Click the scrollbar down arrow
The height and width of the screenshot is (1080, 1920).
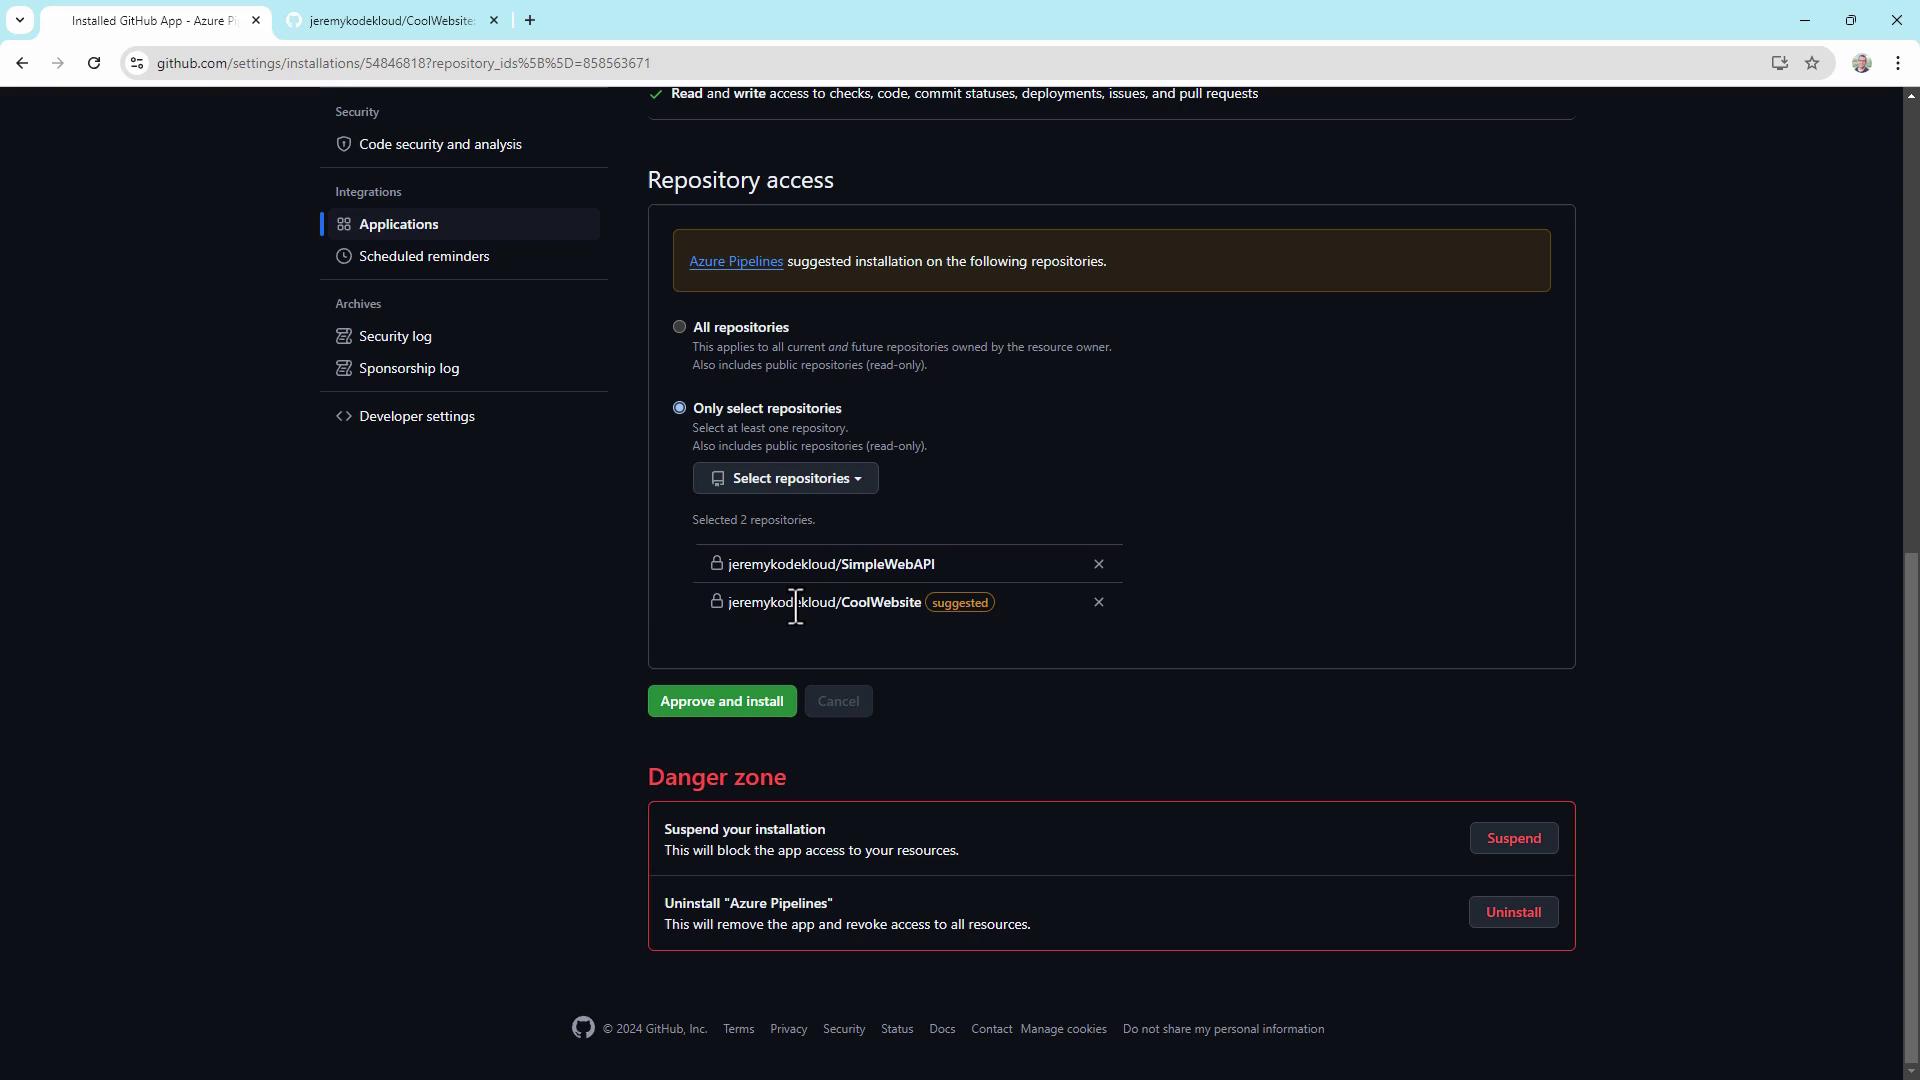1911,1071
